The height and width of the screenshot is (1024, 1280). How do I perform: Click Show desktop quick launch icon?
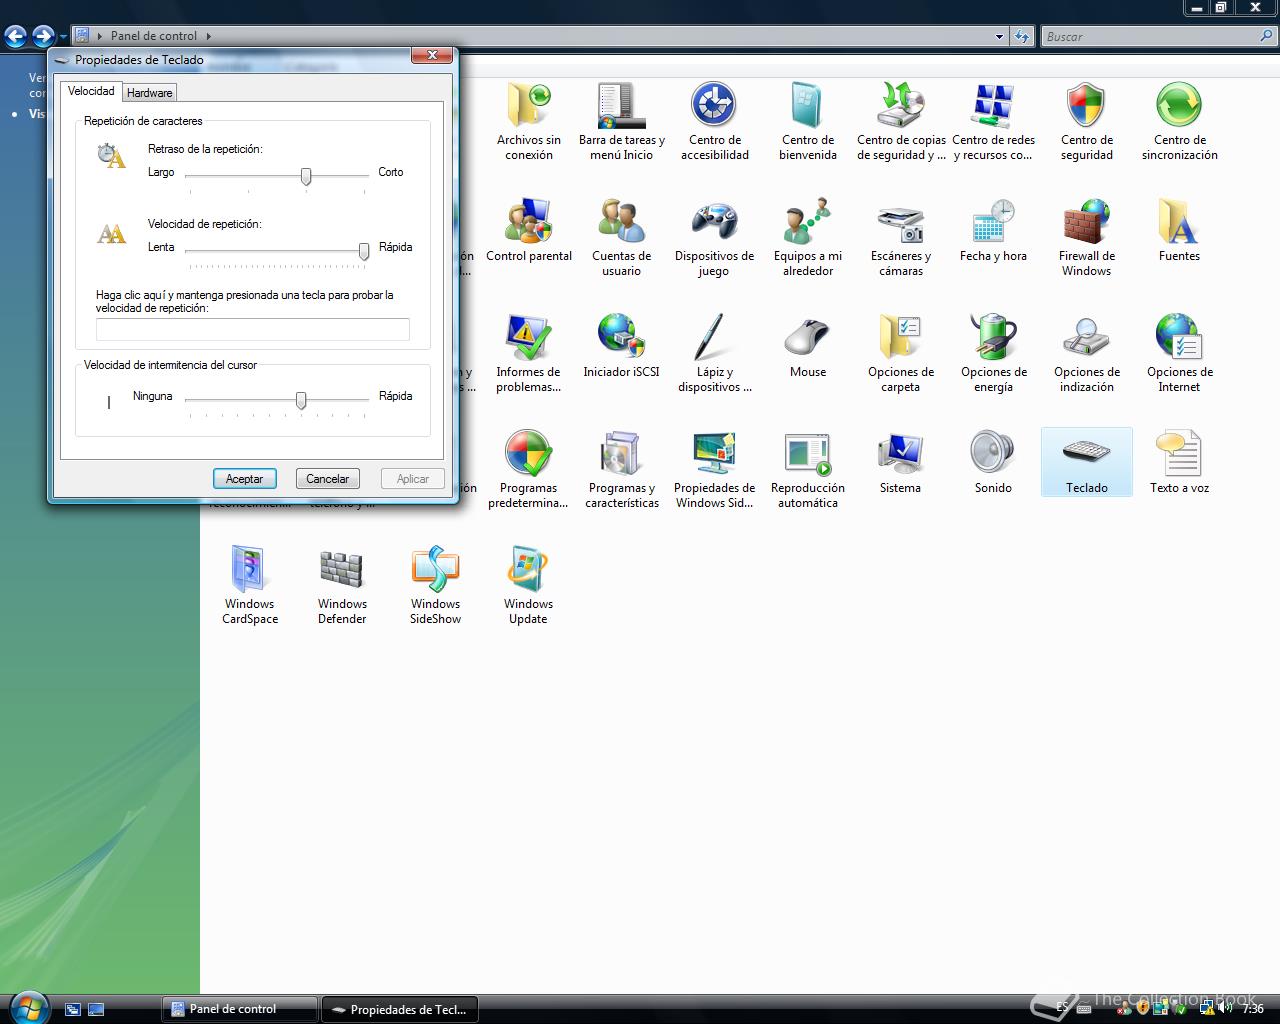[x=73, y=1009]
